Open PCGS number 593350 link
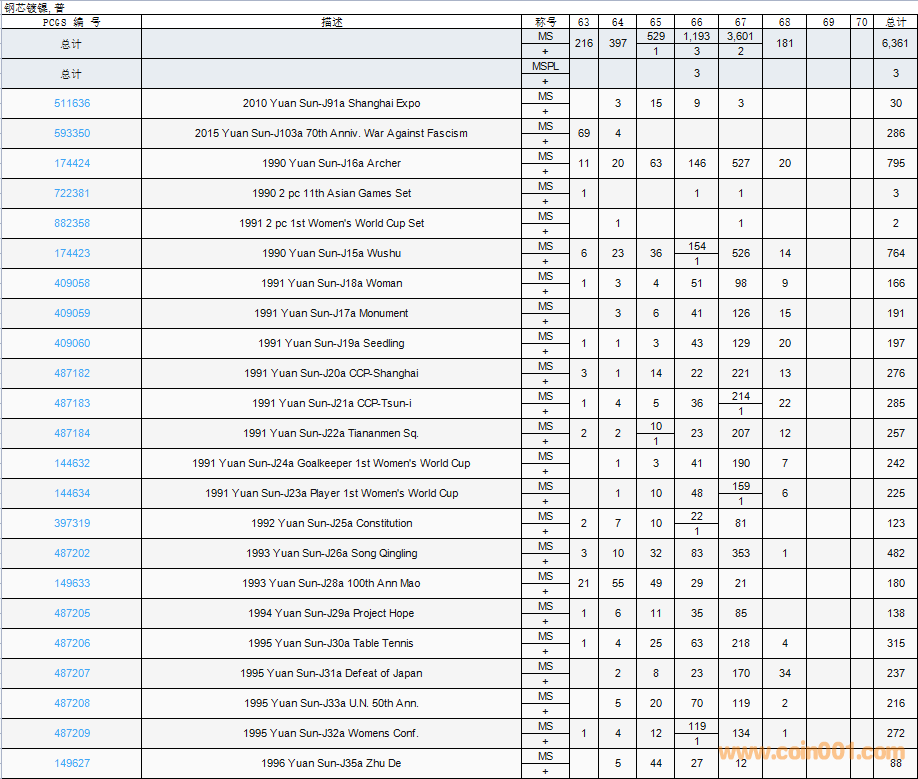 click(71, 133)
